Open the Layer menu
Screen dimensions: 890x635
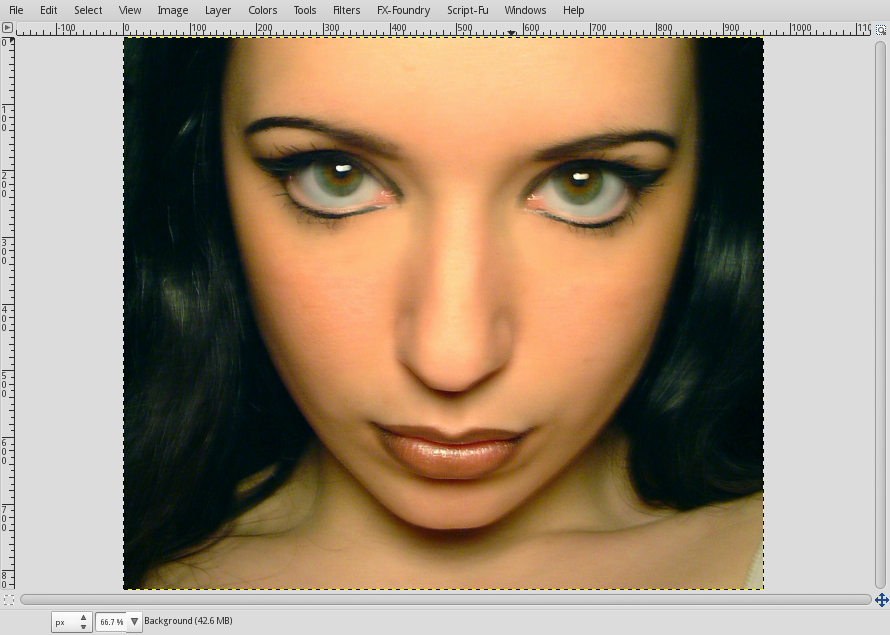(218, 10)
